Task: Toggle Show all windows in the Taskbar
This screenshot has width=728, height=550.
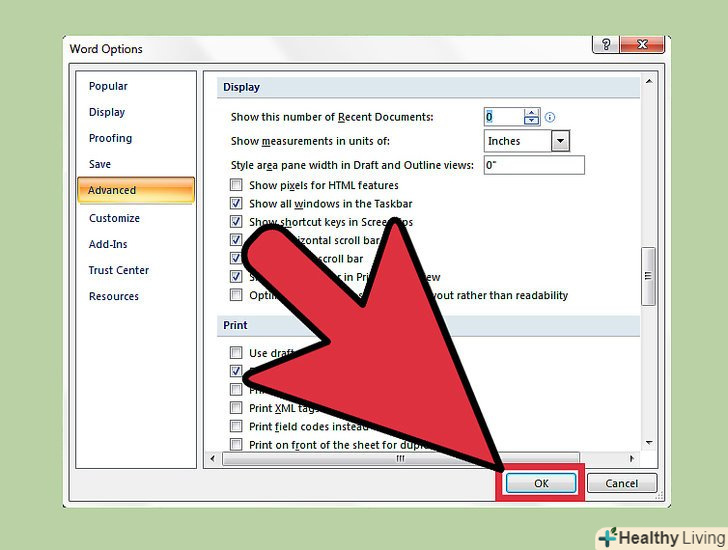Action: click(x=236, y=203)
